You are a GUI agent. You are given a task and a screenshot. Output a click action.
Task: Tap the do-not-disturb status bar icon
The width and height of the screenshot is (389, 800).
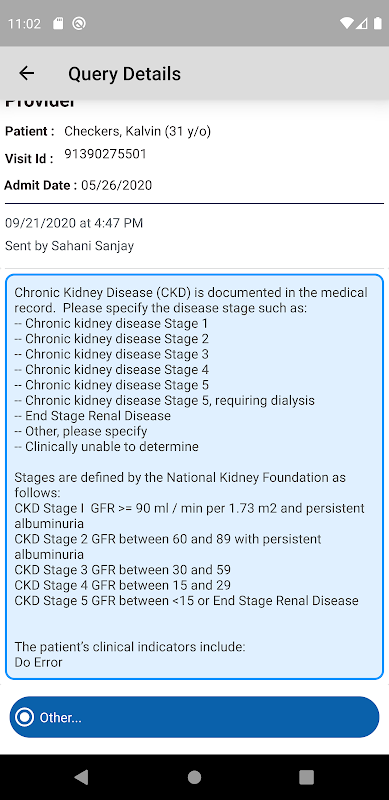(79, 23)
